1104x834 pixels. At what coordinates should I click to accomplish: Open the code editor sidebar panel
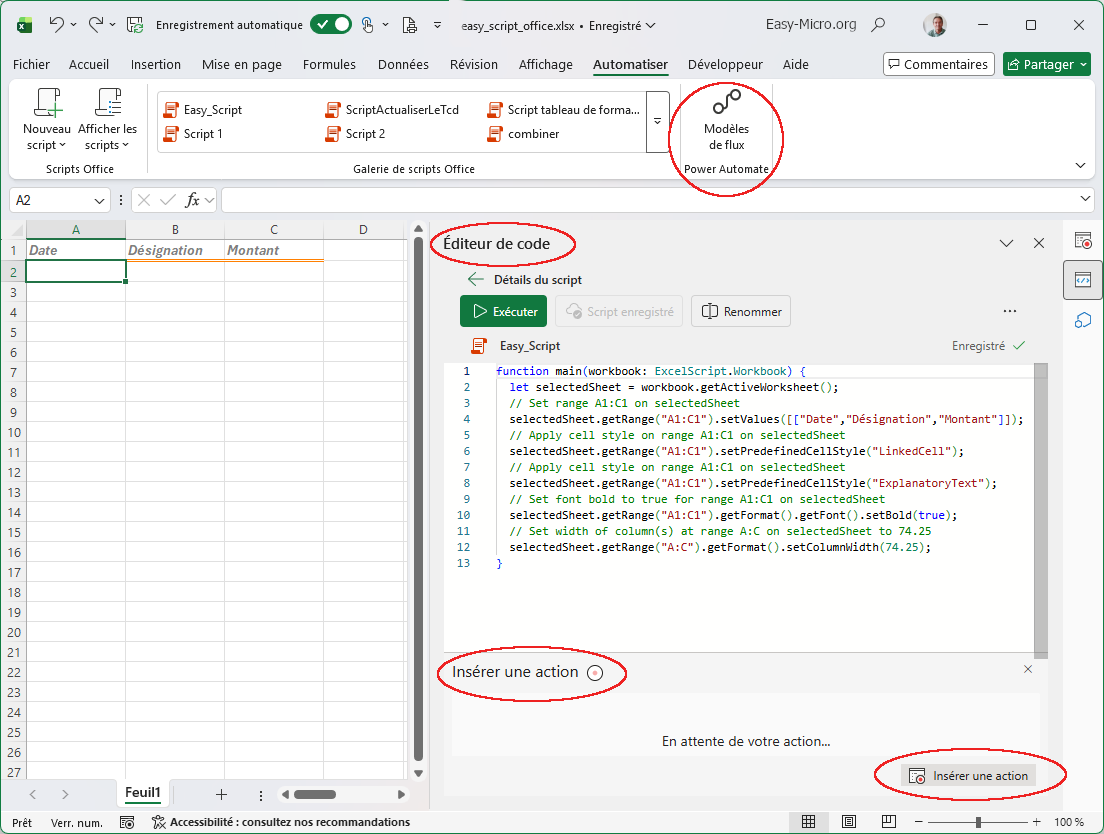tap(1083, 281)
